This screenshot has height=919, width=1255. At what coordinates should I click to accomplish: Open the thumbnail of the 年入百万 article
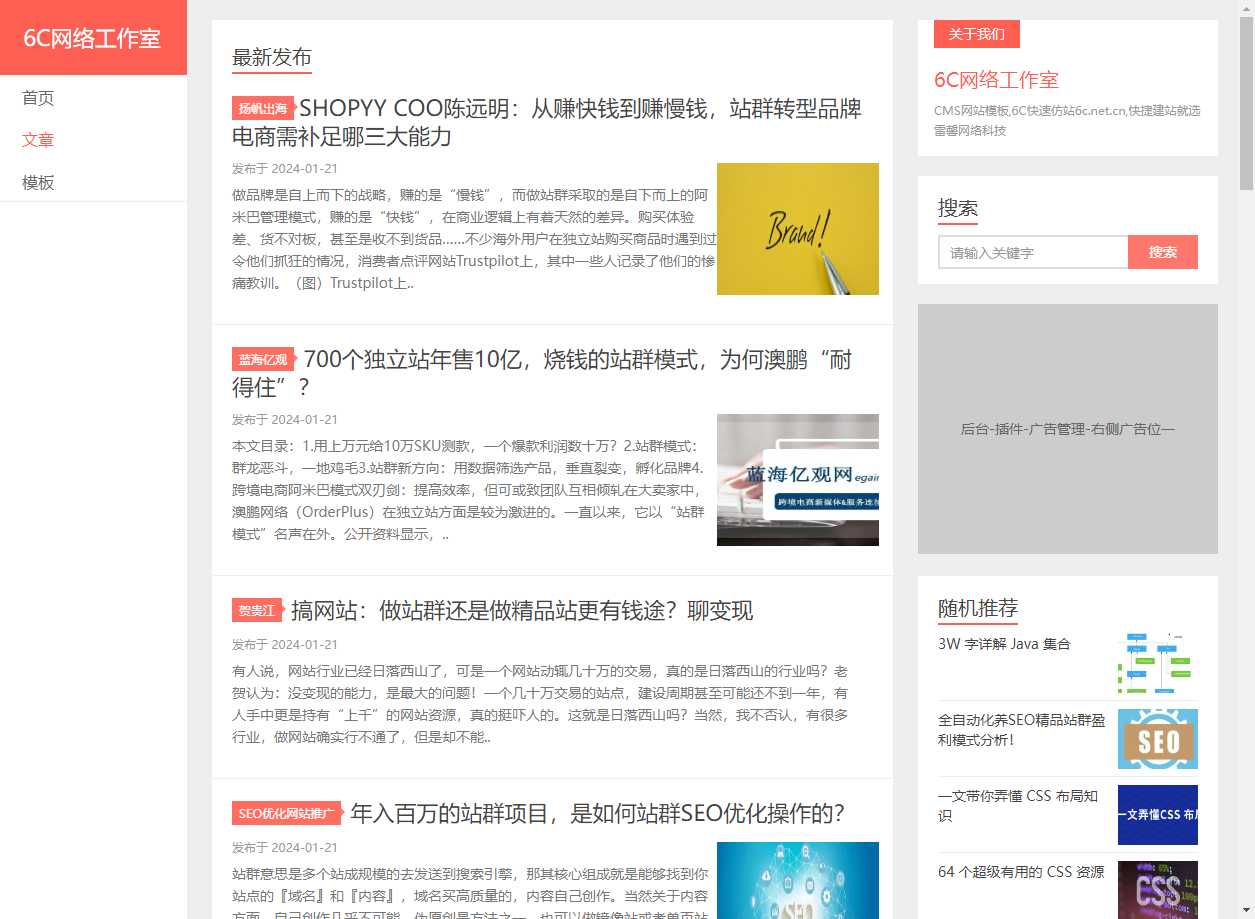(x=798, y=880)
